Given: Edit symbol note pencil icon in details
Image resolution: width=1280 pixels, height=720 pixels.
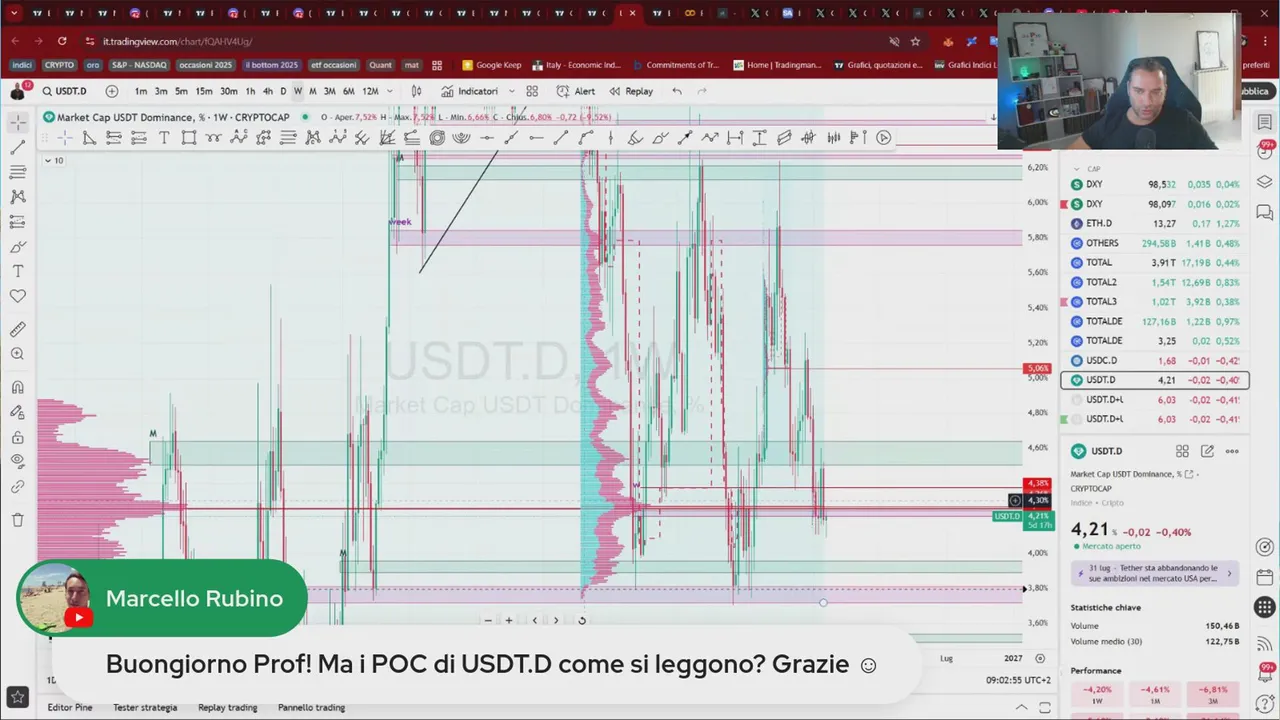Looking at the screenshot, I should [x=1207, y=451].
